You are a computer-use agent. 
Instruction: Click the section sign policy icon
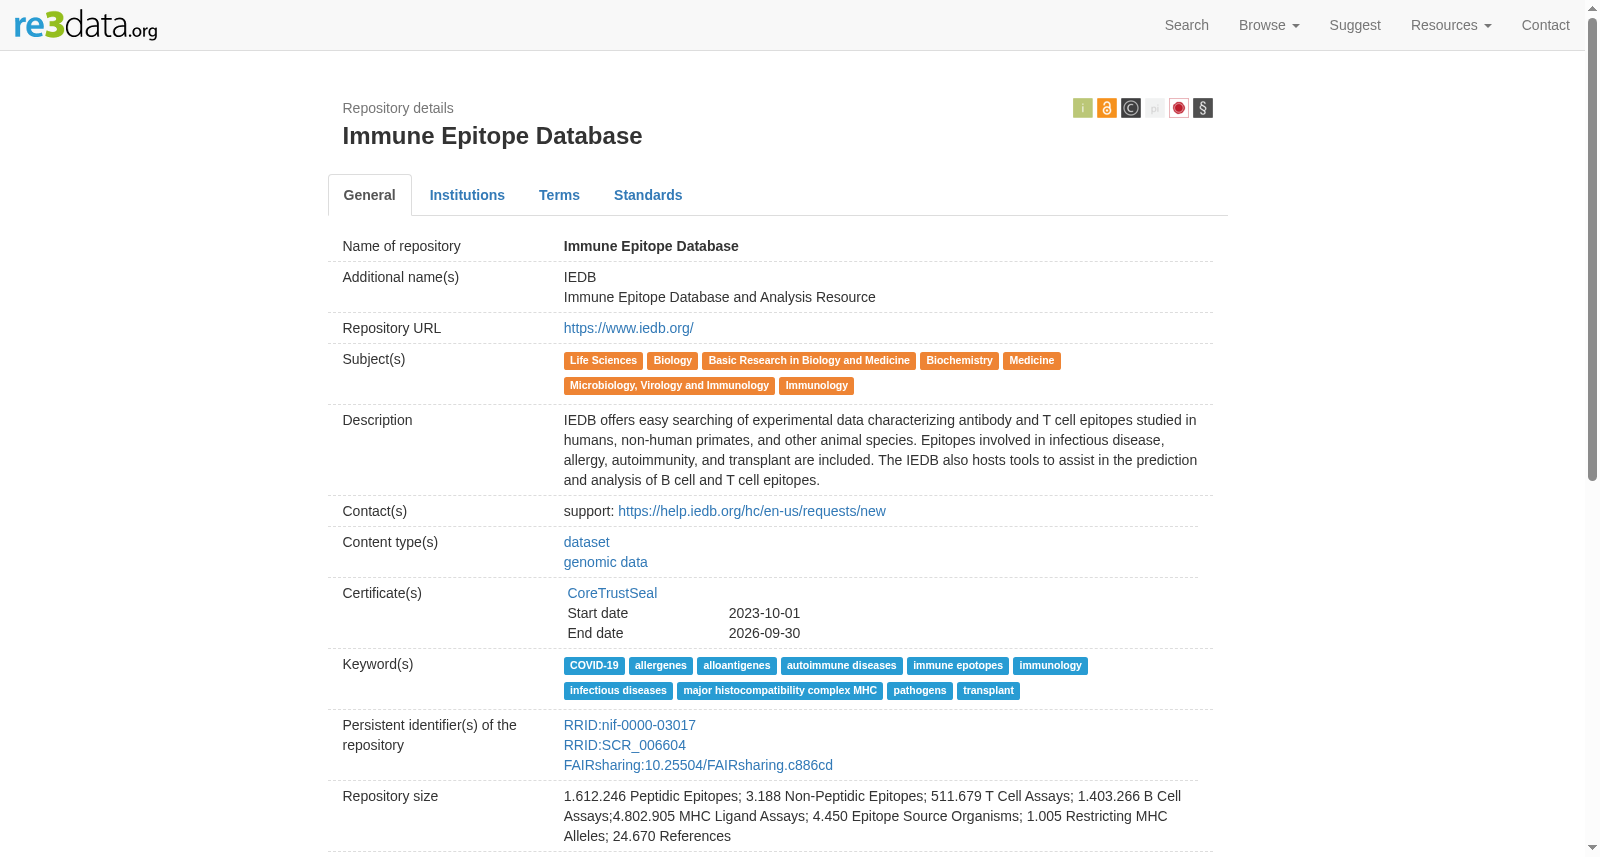pos(1202,108)
